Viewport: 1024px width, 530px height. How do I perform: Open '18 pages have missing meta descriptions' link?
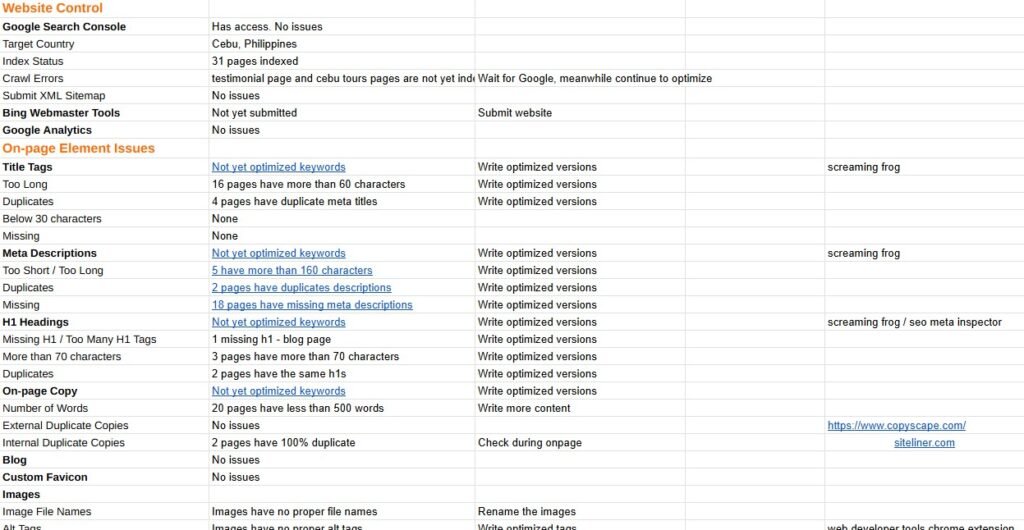point(312,305)
